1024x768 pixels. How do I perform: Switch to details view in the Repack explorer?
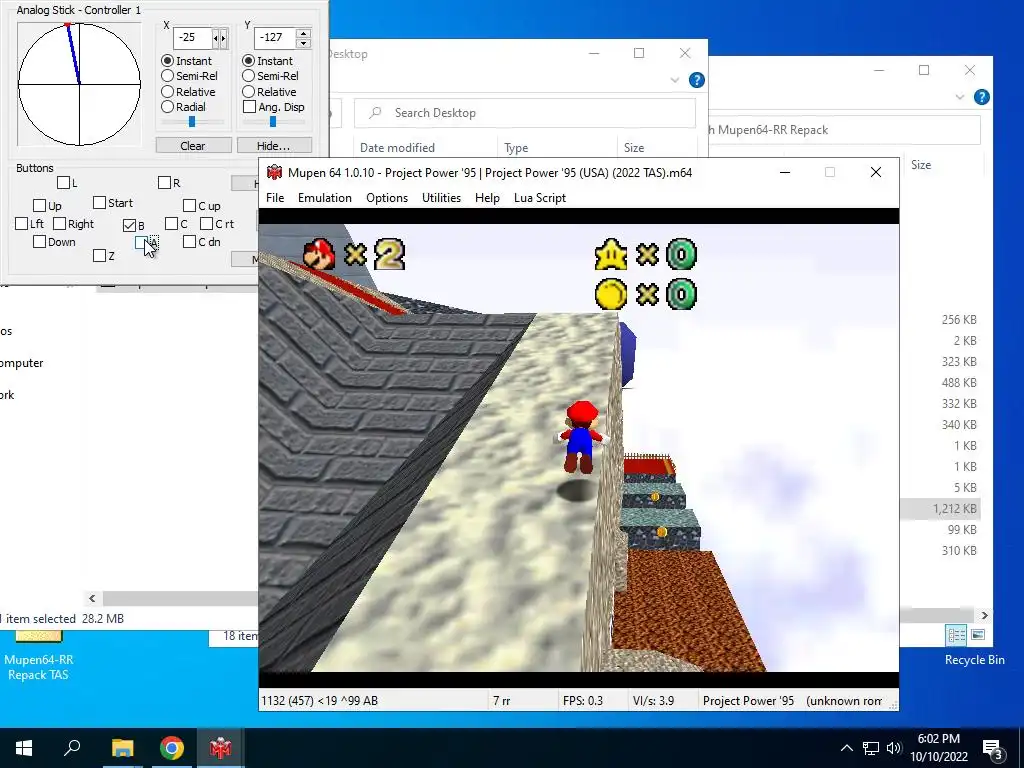click(x=957, y=635)
